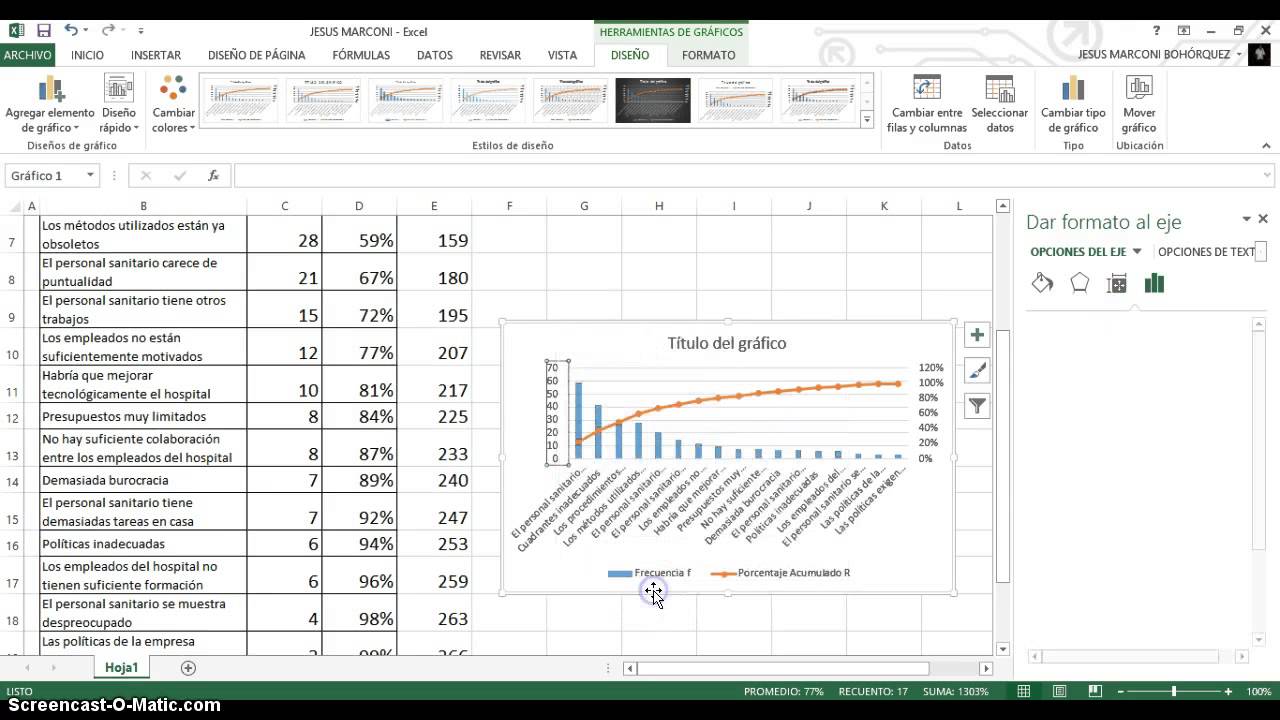Select Fill & Line paint bucket icon
This screenshot has width=1280, height=720.
(1042, 283)
